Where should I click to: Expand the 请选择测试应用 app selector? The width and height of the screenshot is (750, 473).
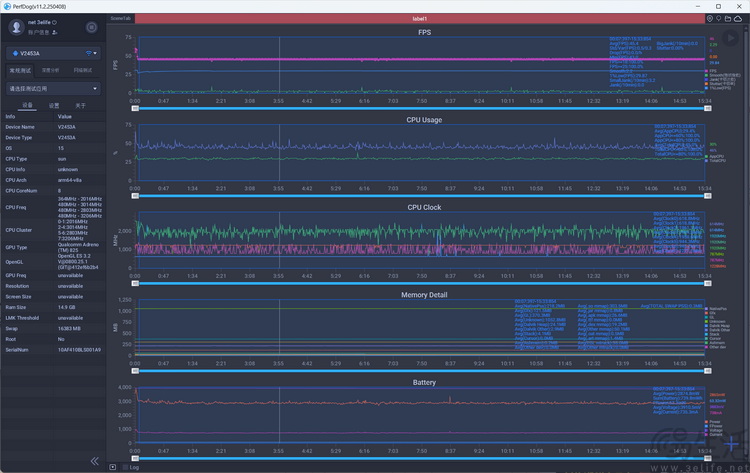[x=54, y=88]
